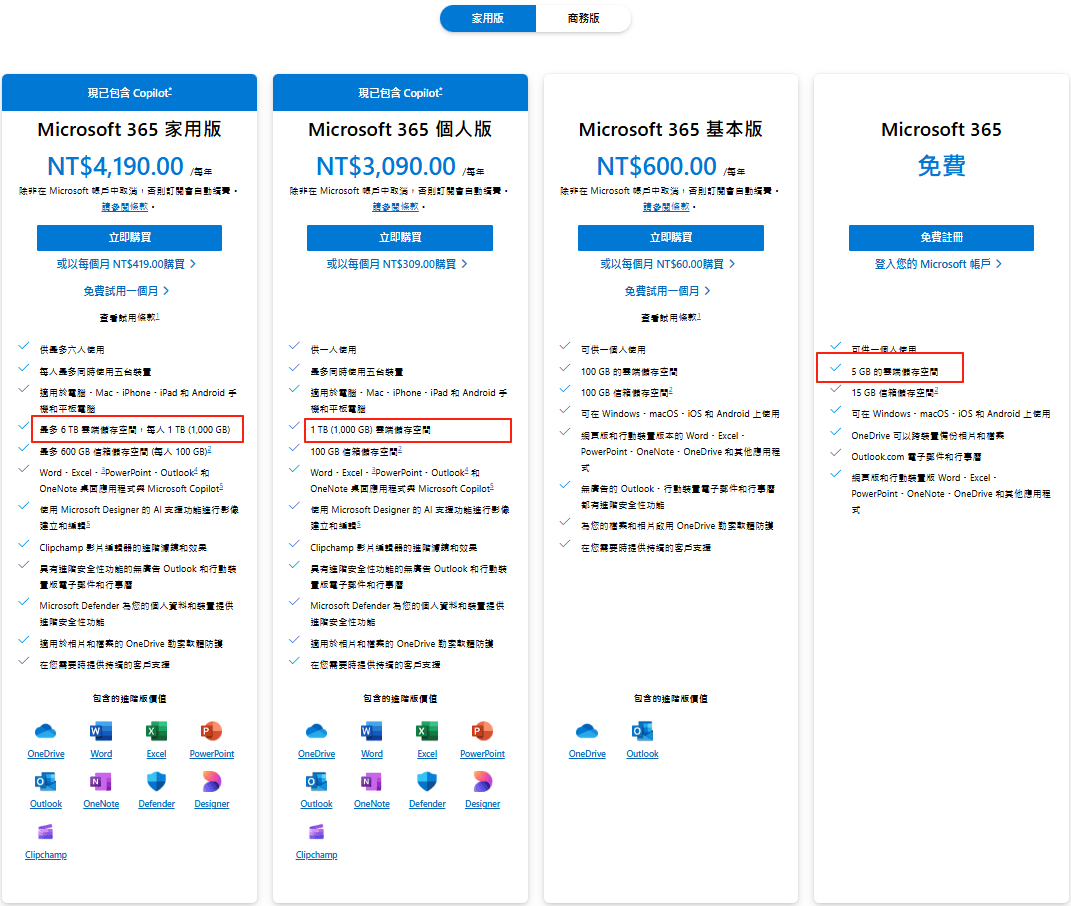Open 登入您的 Microsoft 帳戶 link
Viewport: 1071px width, 906px height.
point(938,264)
